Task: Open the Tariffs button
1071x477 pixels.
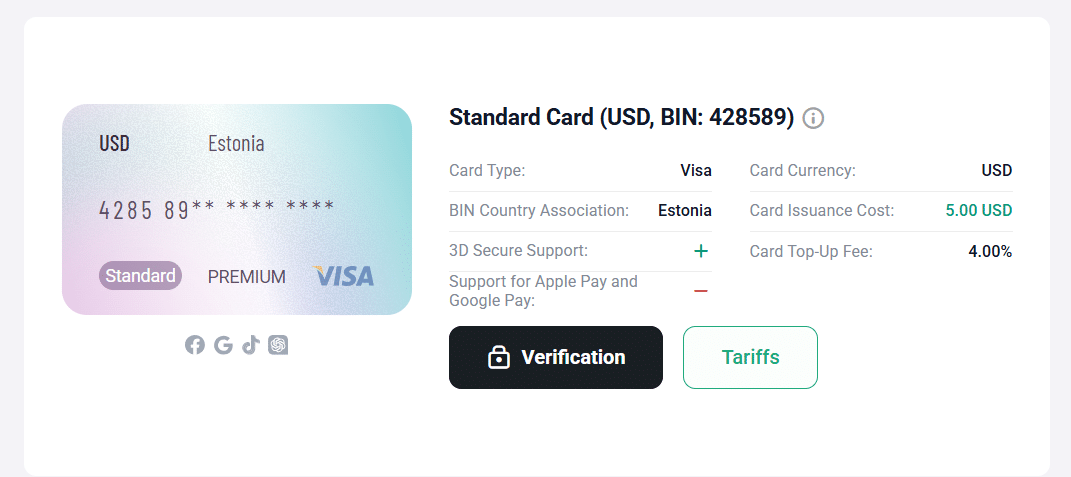Action: pos(750,357)
